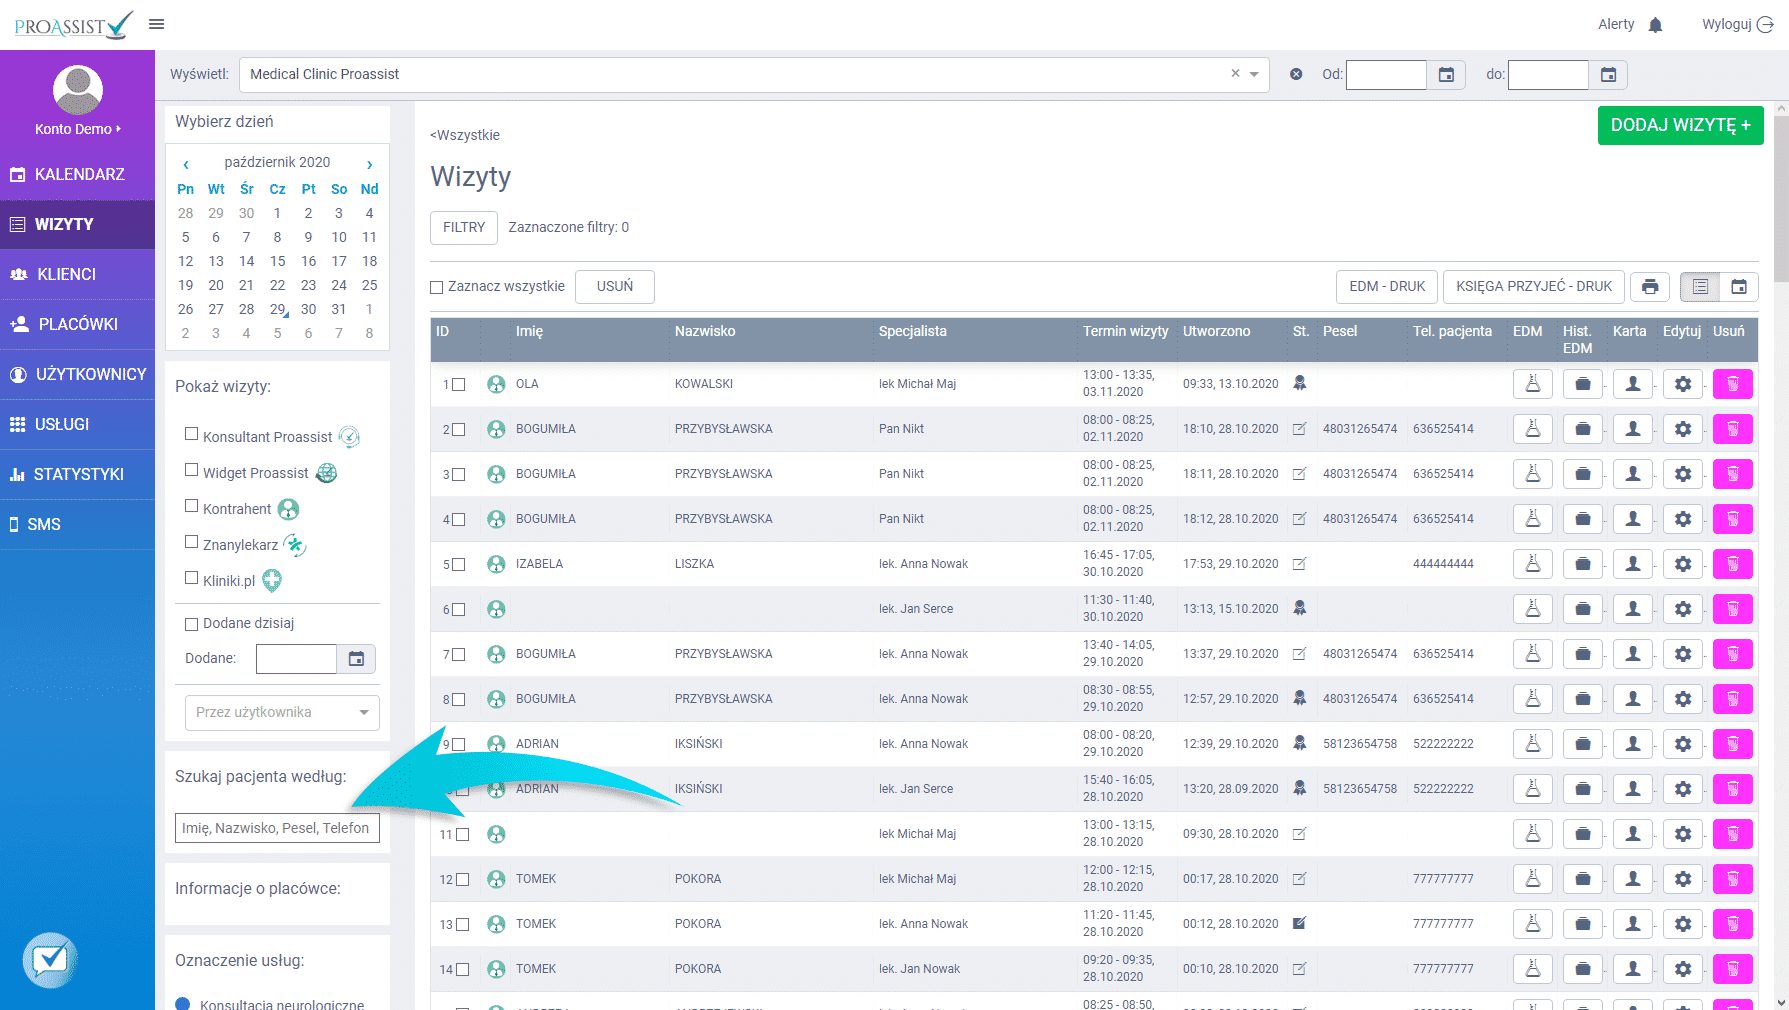Clear the Medical Clinic Proassist selection
Screen dimensions: 1789x1010
pyautogui.click(x=1235, y=73)
